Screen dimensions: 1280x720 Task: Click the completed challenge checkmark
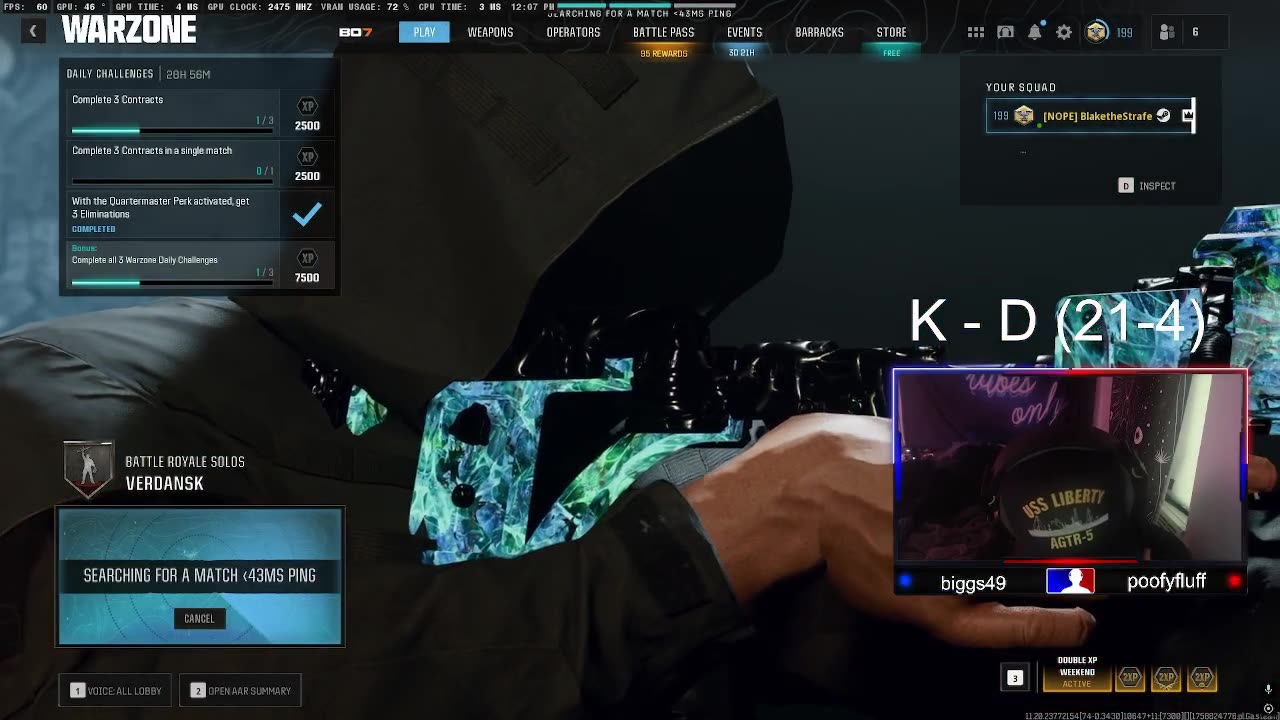coord(307,214)
